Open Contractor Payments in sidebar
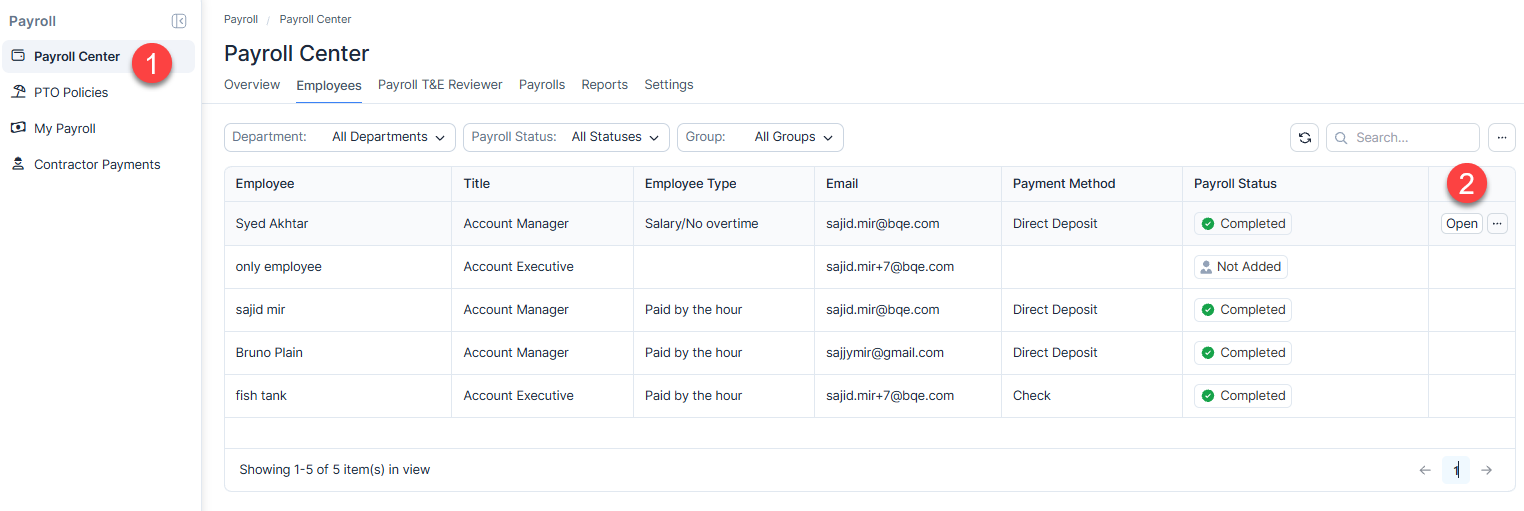Viewport: 1524px width, 511px height. tap(98, 165)
